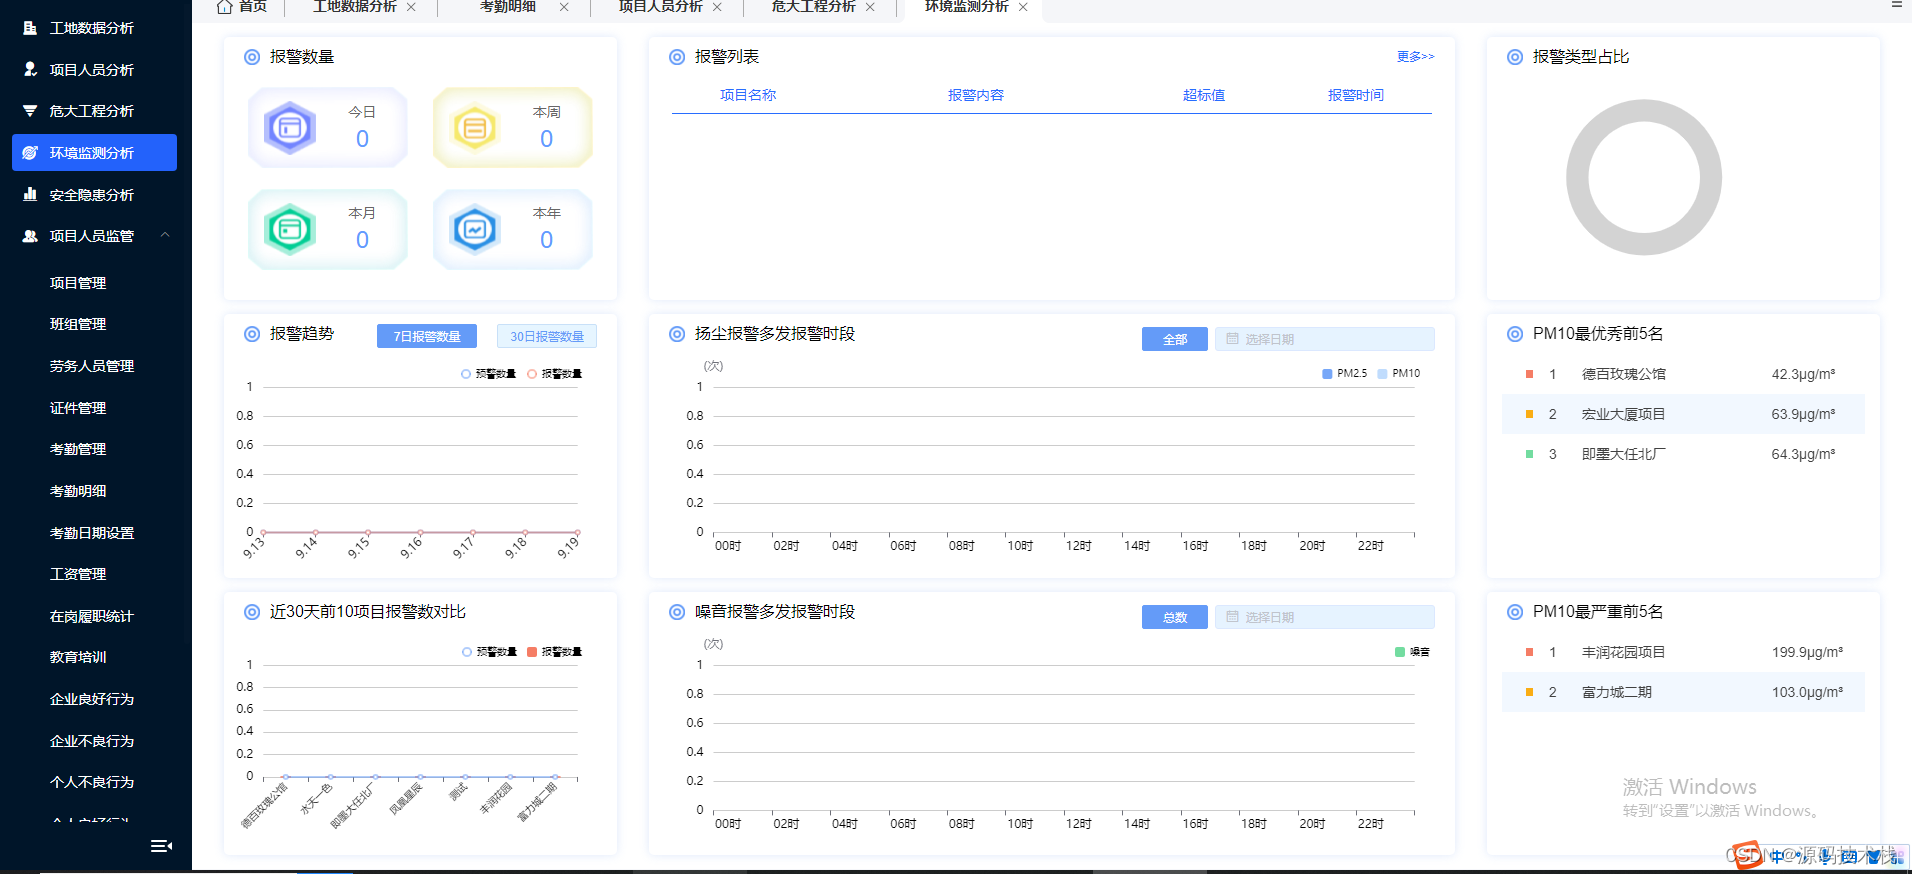Click the 报警时间 column header
This screenshot has width=1912, height=874.
click(1356, 95)
